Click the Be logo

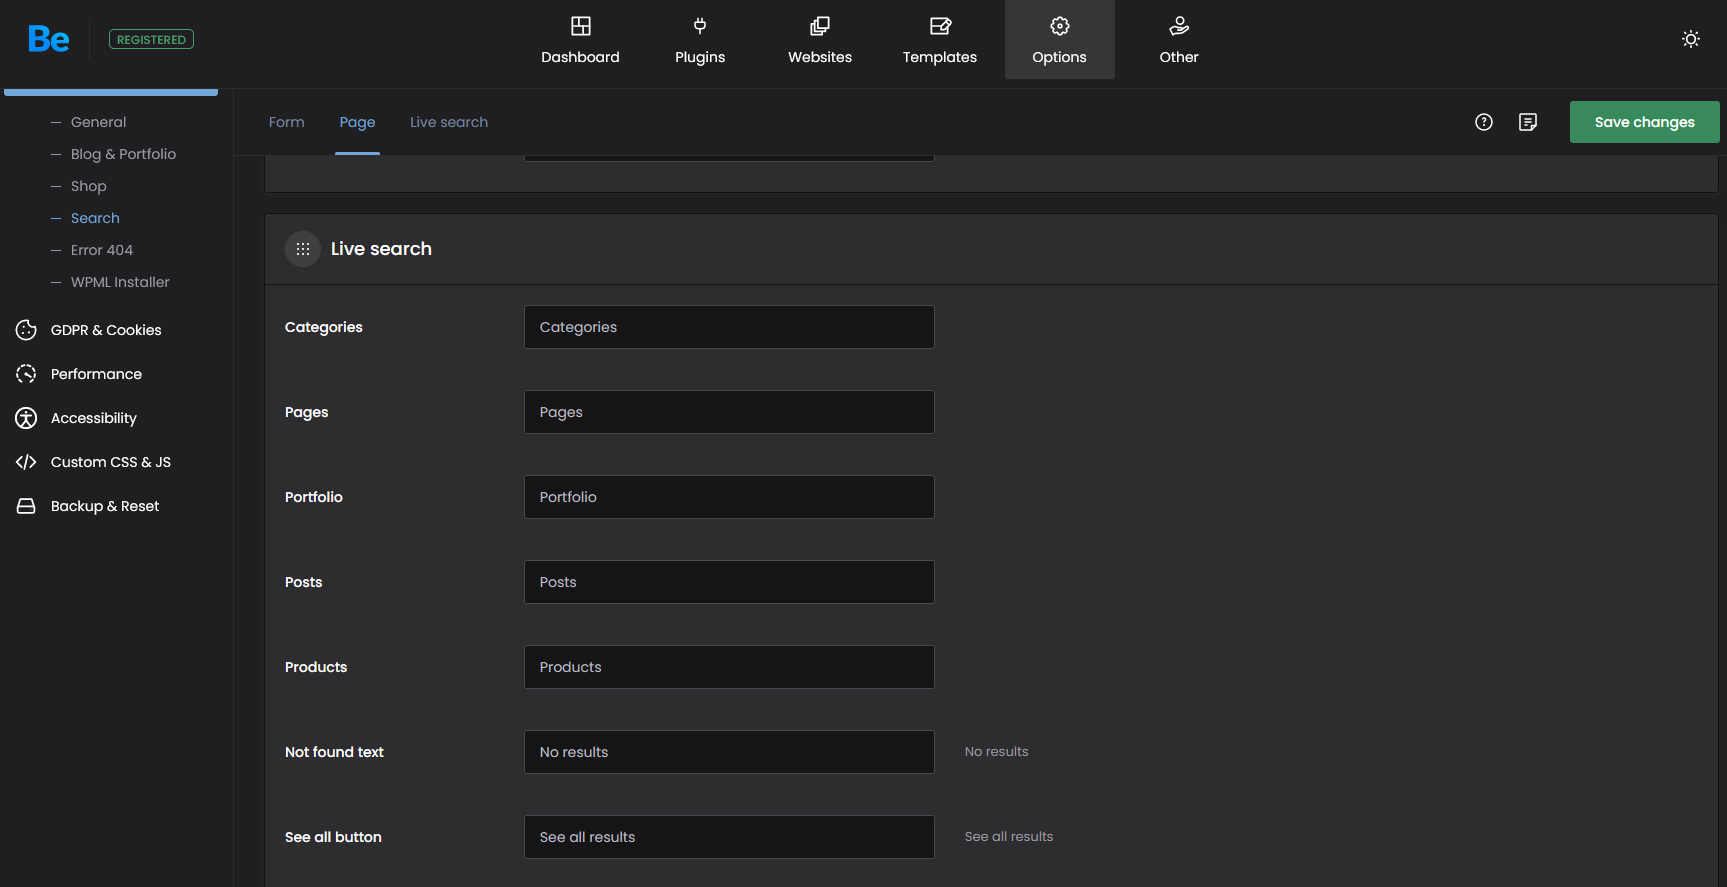[49, 40]
